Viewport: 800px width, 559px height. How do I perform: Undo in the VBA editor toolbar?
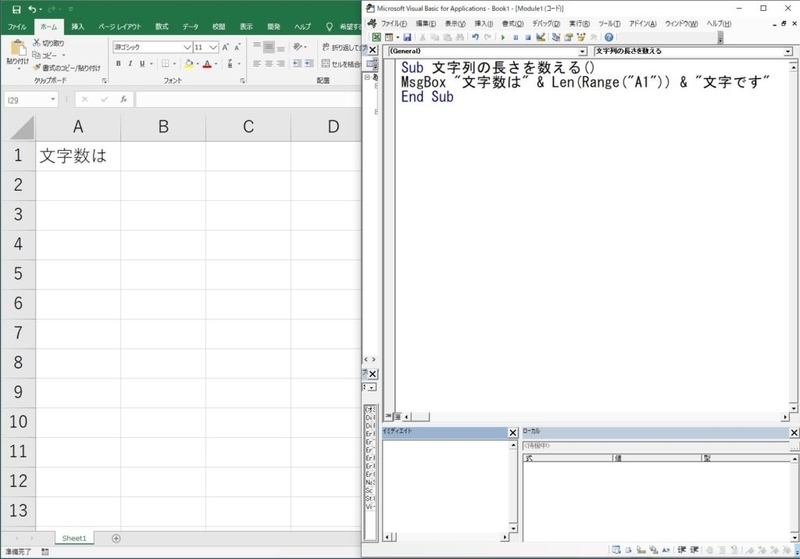pyautogui.click(x=476, y=37)
